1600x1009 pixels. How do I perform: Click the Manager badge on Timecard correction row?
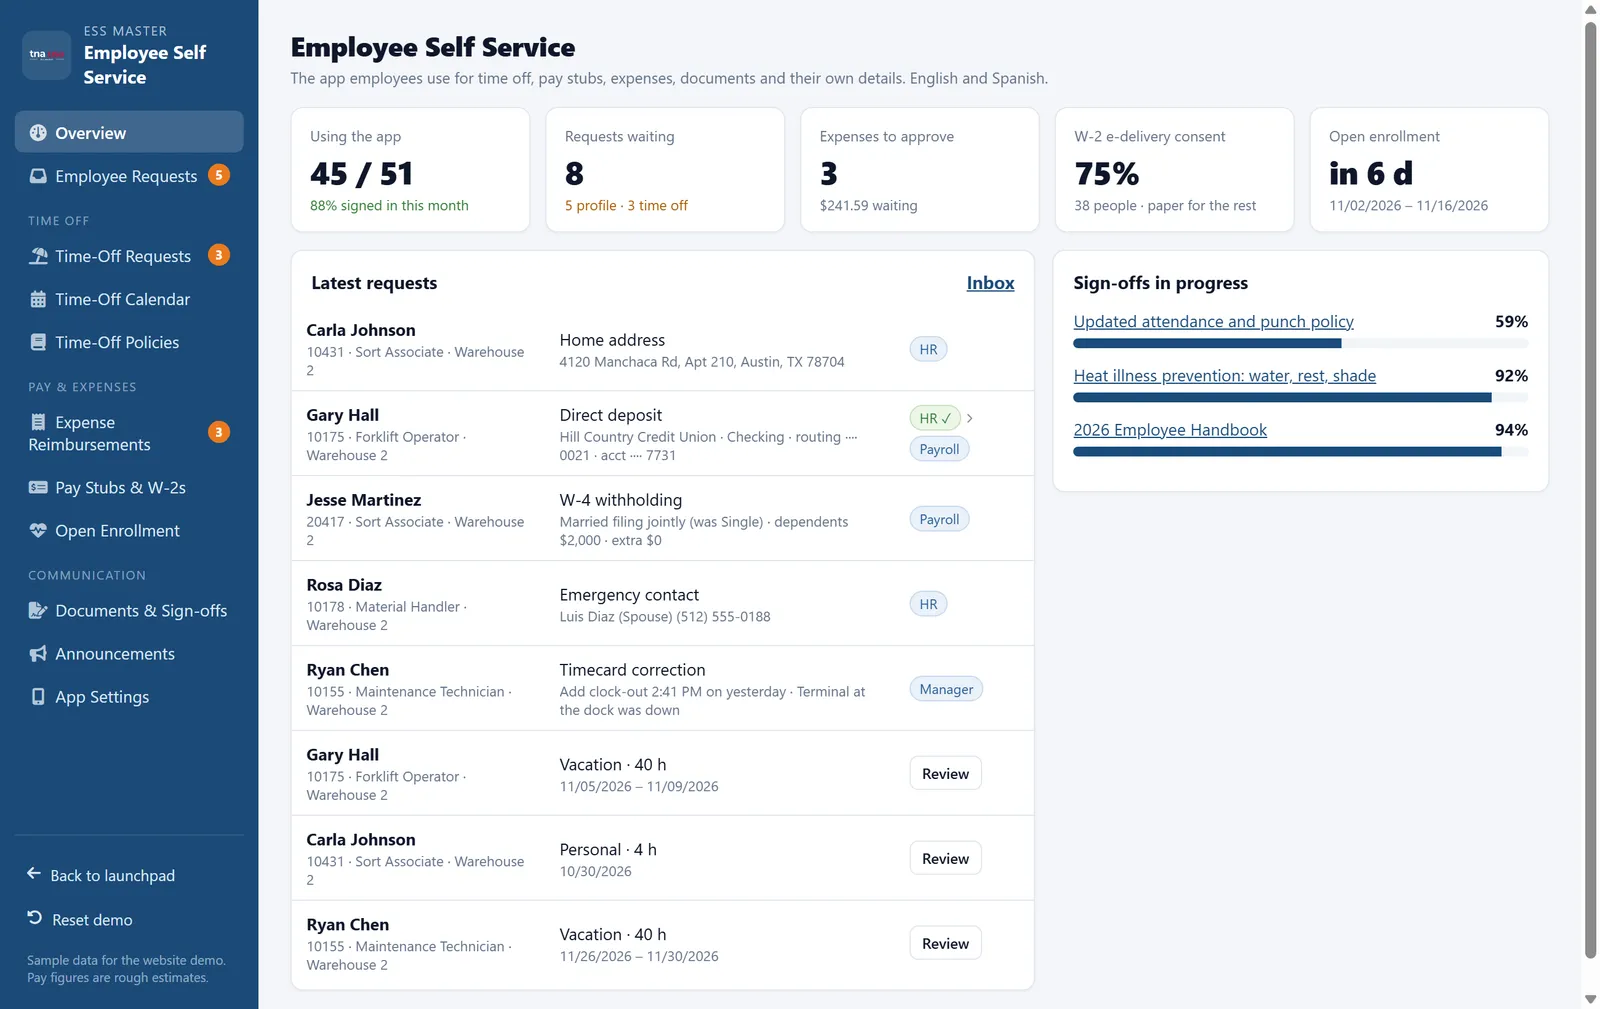[x=946, y=689]
